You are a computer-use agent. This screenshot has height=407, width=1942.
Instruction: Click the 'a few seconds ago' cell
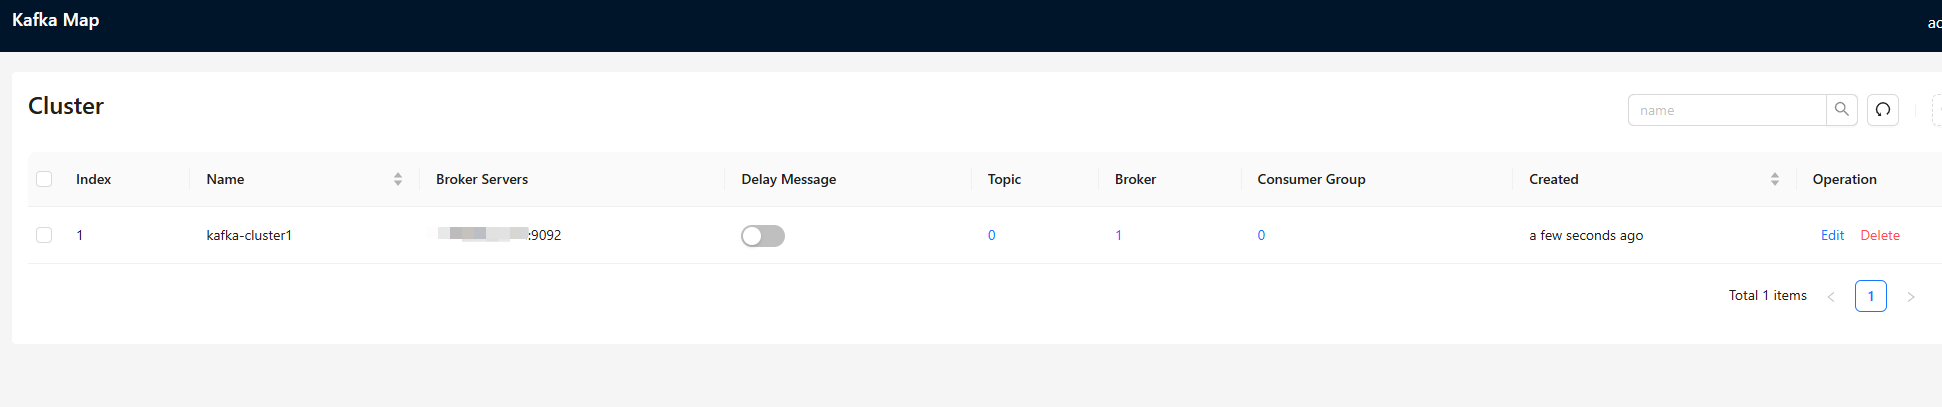[1586, 235]
